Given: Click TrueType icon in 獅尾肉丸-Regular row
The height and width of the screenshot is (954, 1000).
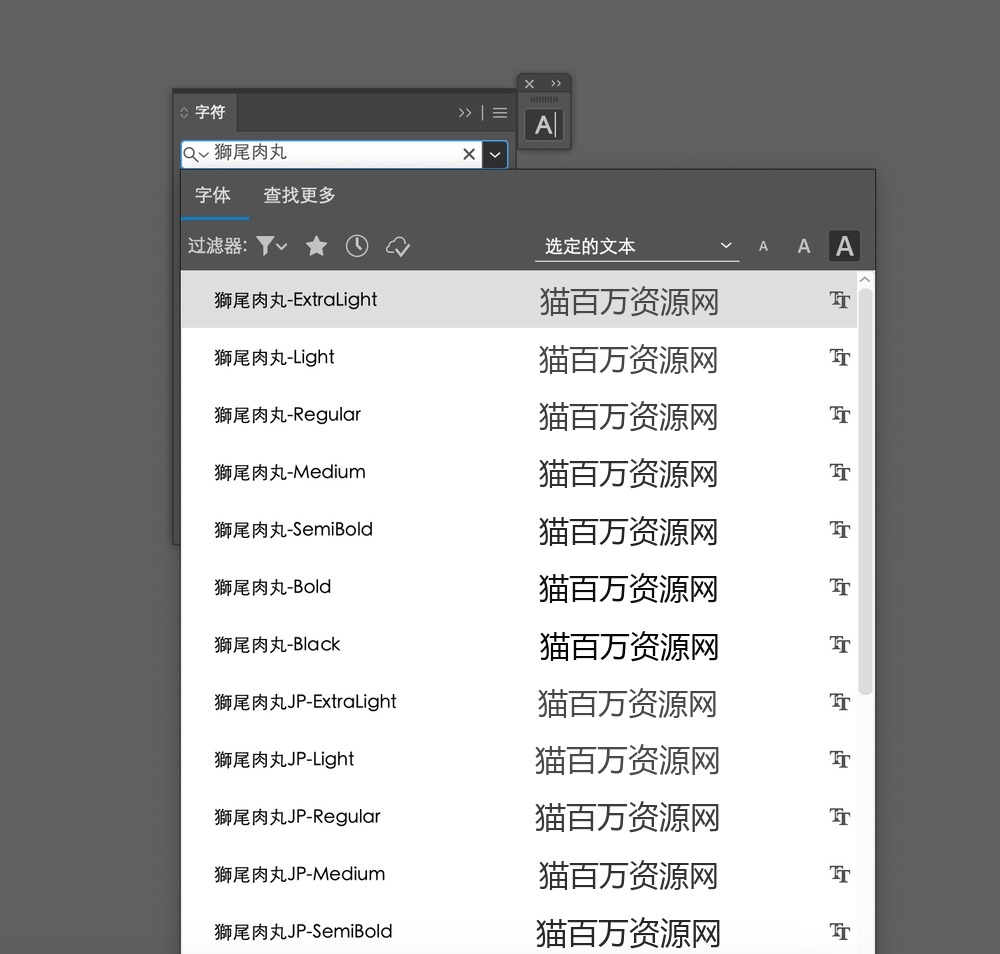Looking at the screenshot, I should pos(839,415).
